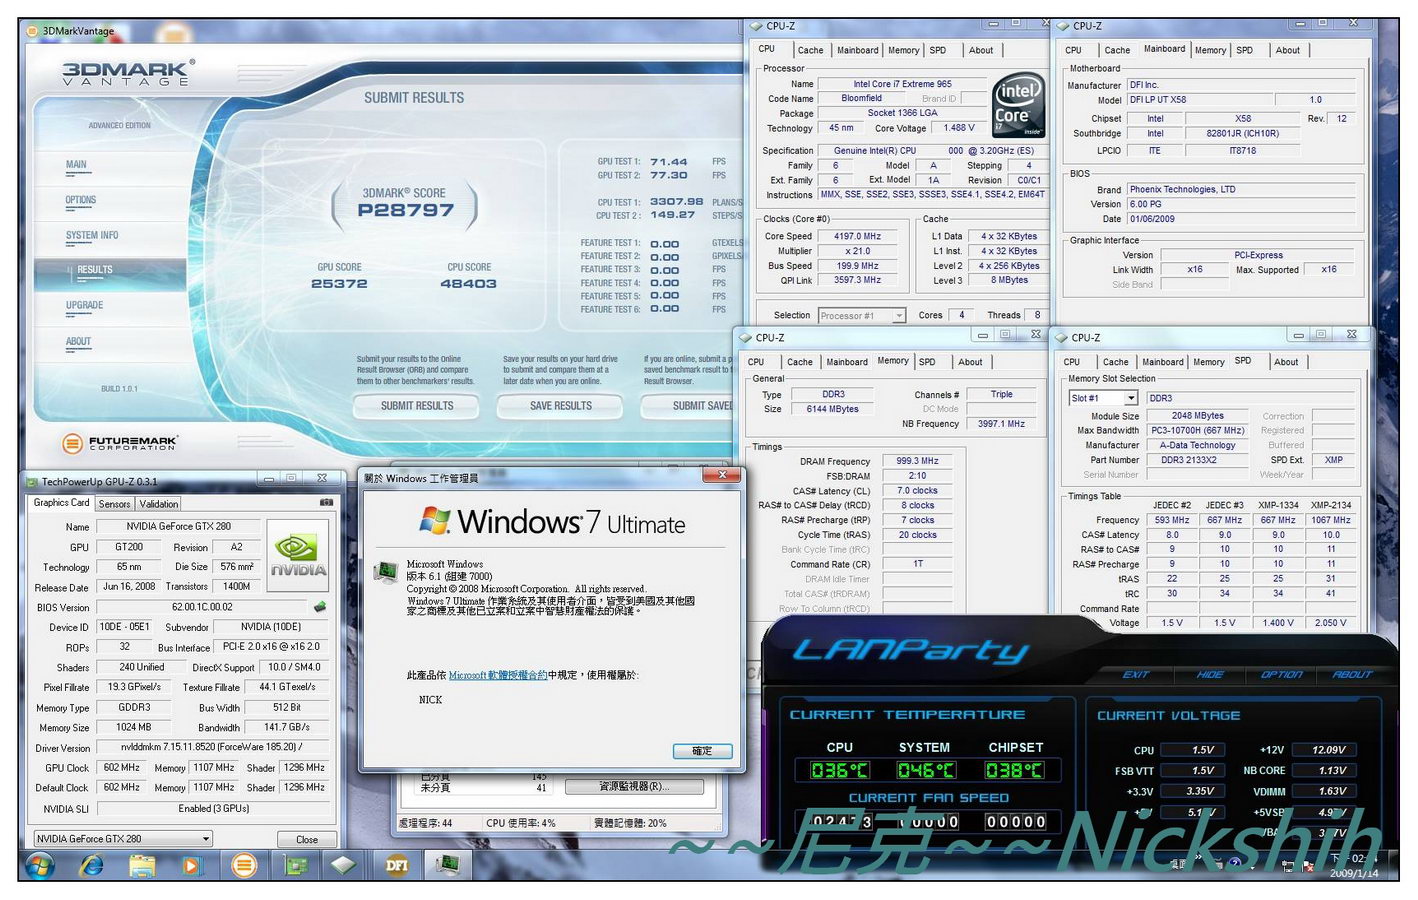Image resolution: width=1418 pixels, height=900 pixels.
Task: Switch to the CPU-Z chip taskbar icon
Action: 345,865
